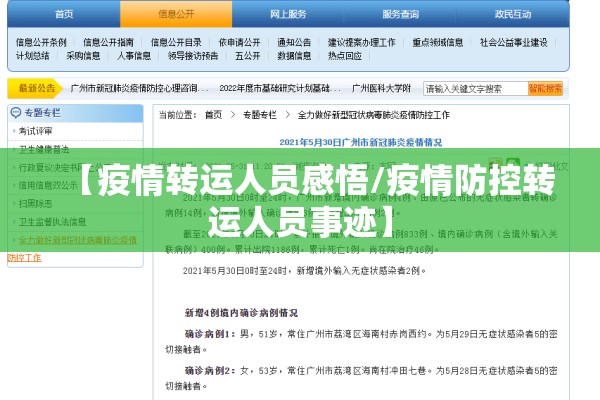Select the 服务查询 tab
The width and height of the screenshot is (600, 400).
[x=400, y=14]
